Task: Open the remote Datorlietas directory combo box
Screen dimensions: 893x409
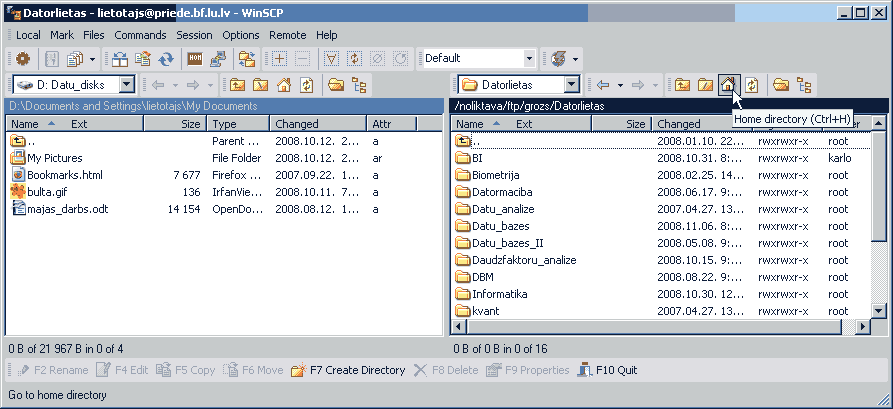Action: 519,85
